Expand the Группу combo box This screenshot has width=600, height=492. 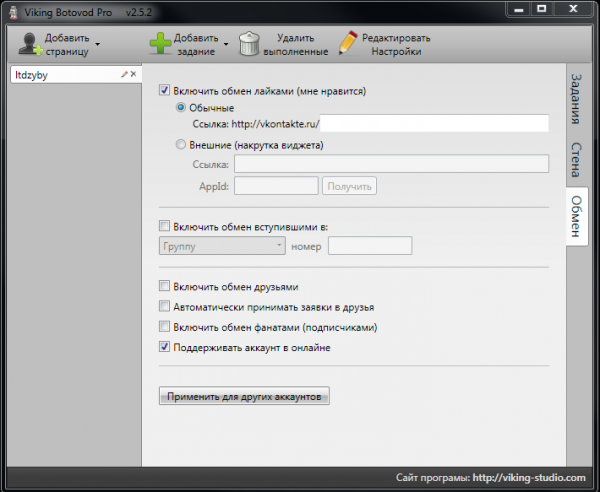pos(222,246)
